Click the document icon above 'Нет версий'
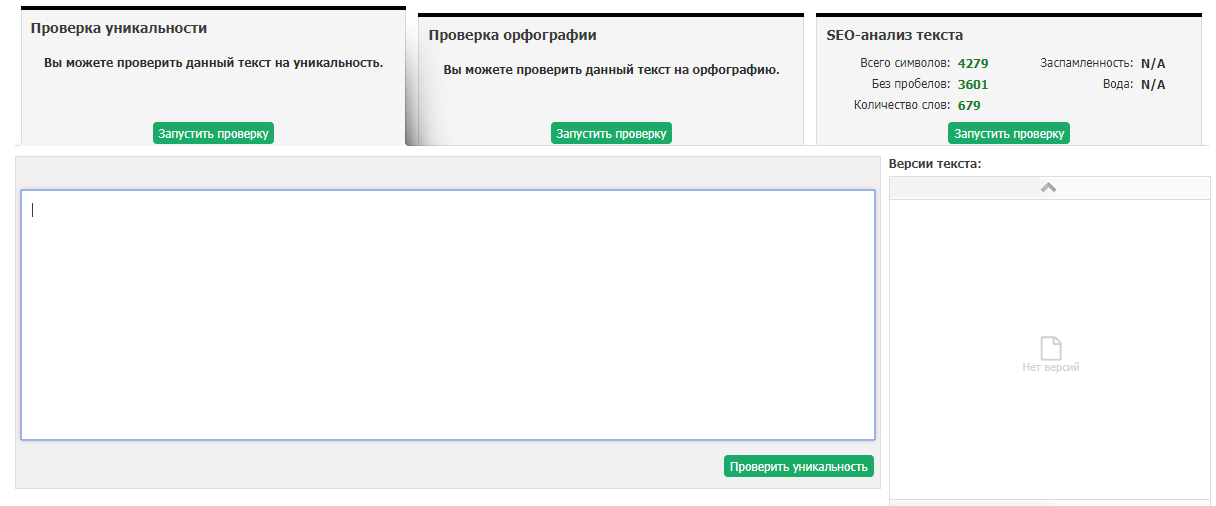1216x506 pixels. coord(1050,348)
